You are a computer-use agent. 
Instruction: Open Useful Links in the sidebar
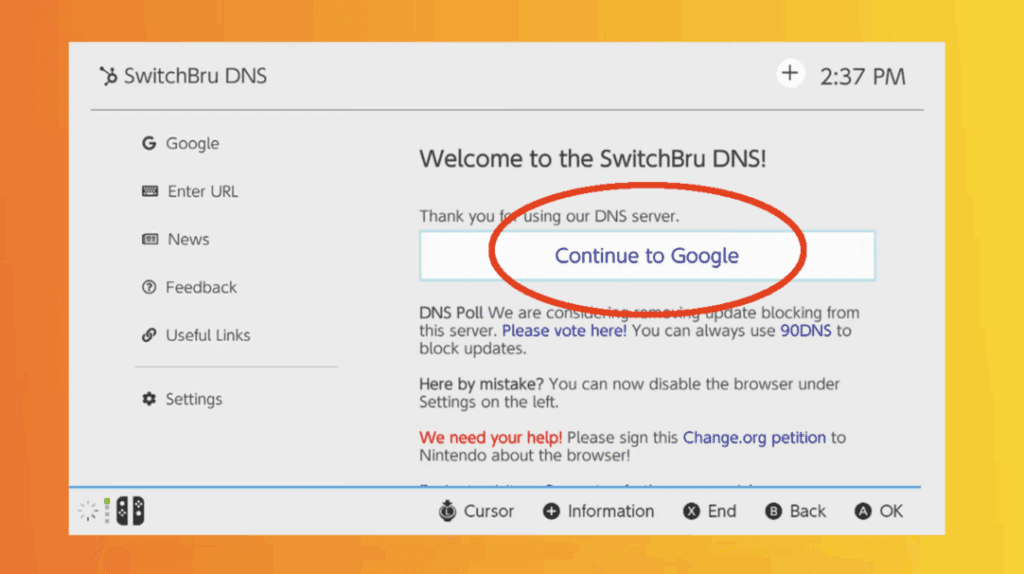196,335
